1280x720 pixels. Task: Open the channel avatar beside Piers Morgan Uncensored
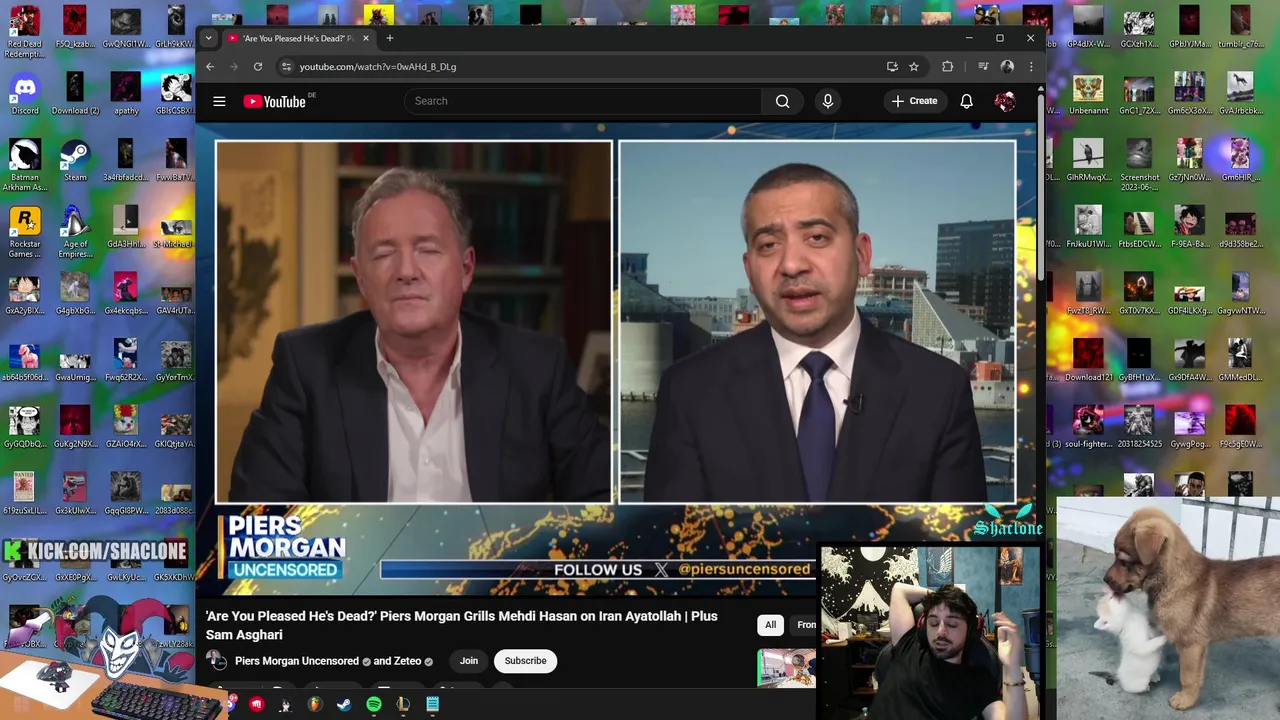(x=216, y=661)
